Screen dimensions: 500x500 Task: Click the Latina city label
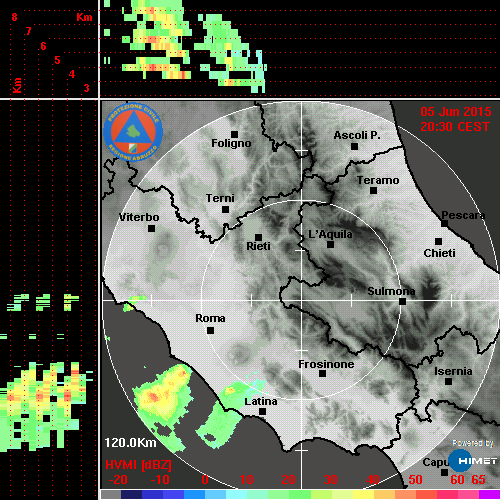point(261,402)
